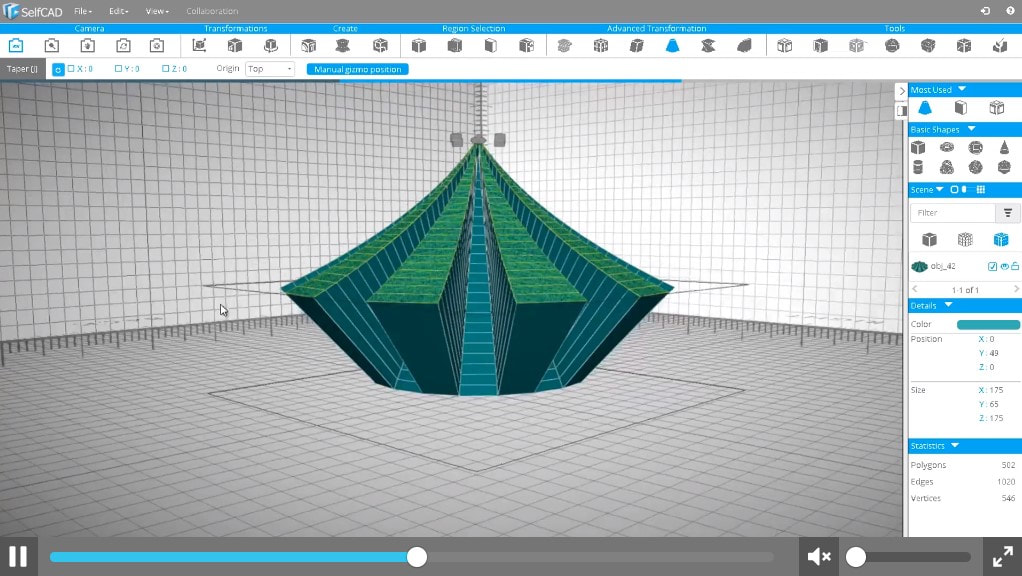This screenshot has height=576, width=1022.
Task: Add a cylinder from Basic Shapes
Action: 919,165
